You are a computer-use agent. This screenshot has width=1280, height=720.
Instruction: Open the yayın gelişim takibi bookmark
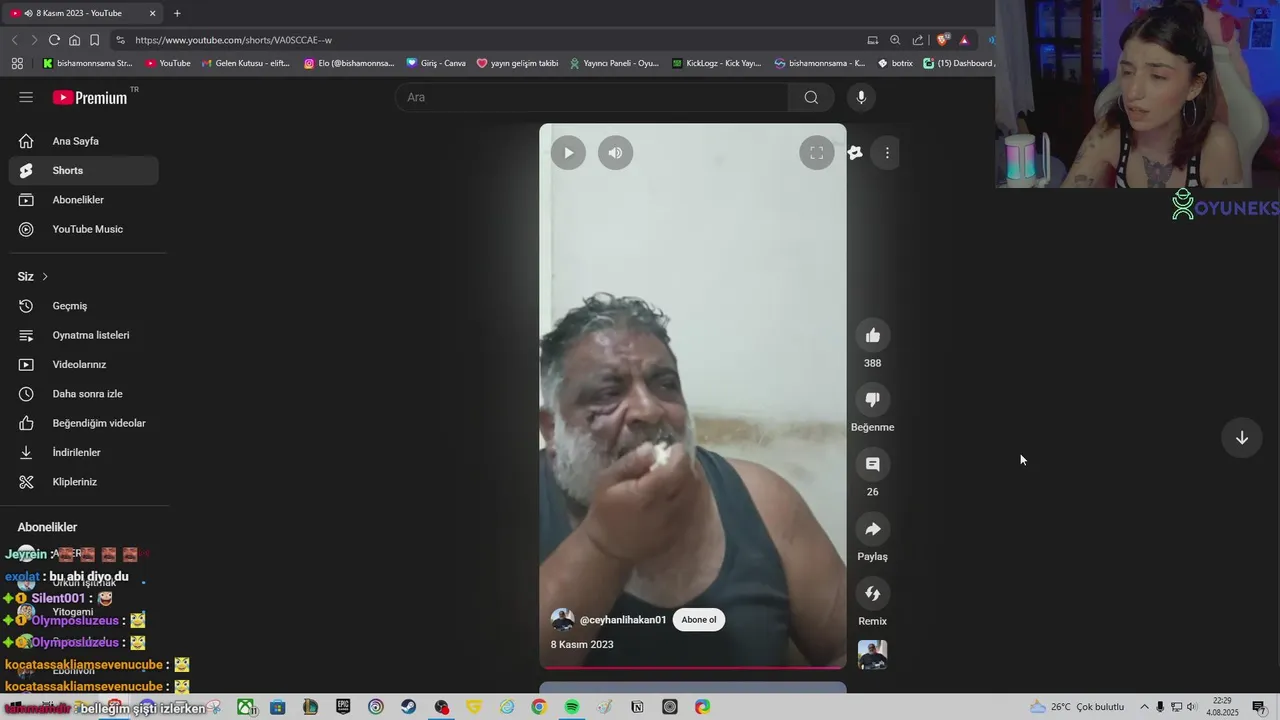click(x=517, y=63)
